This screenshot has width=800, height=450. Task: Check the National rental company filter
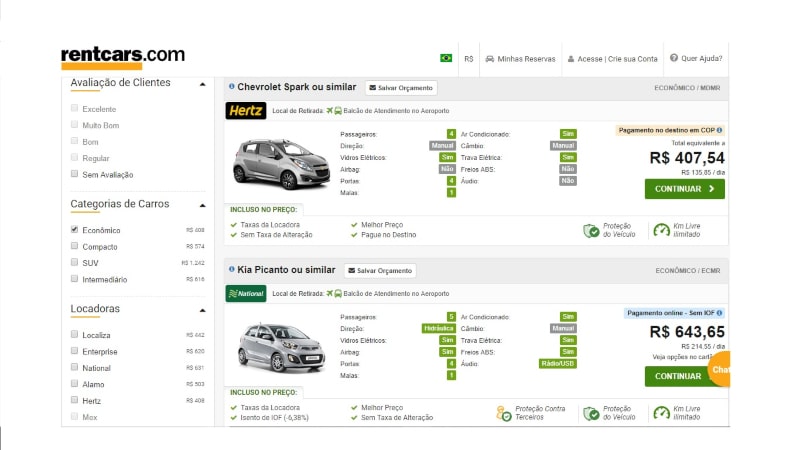[74, 367]
